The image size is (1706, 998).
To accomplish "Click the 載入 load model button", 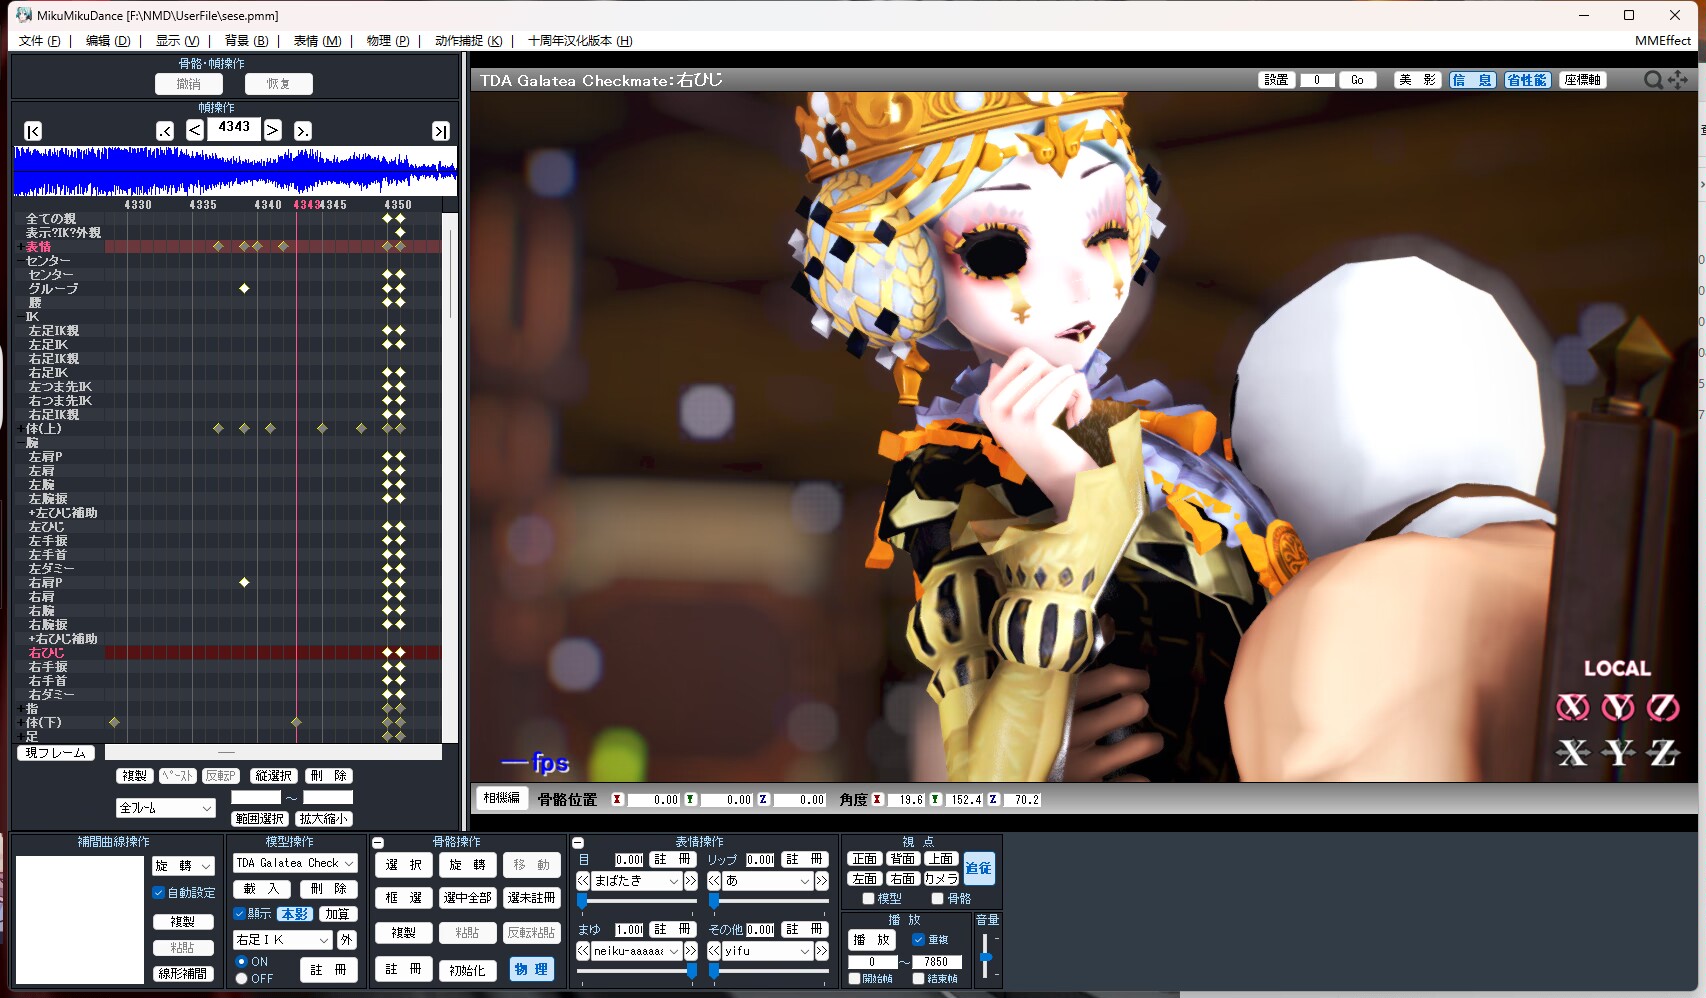I will tap(261, 889).
